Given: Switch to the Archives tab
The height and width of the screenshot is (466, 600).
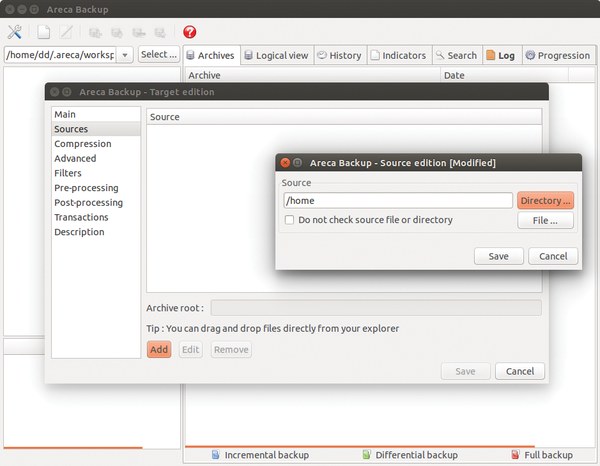Looking at the screenshot, I should pyautogui.click(x=212, y=55).
